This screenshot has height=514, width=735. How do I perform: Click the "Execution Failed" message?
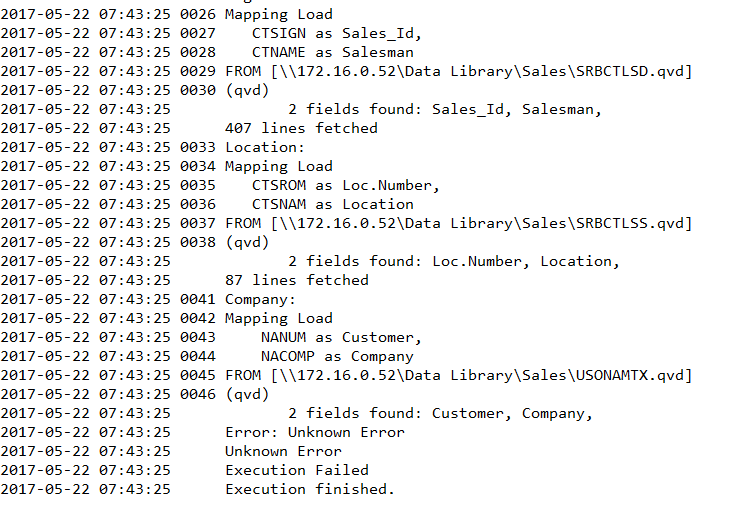(296, 470)
